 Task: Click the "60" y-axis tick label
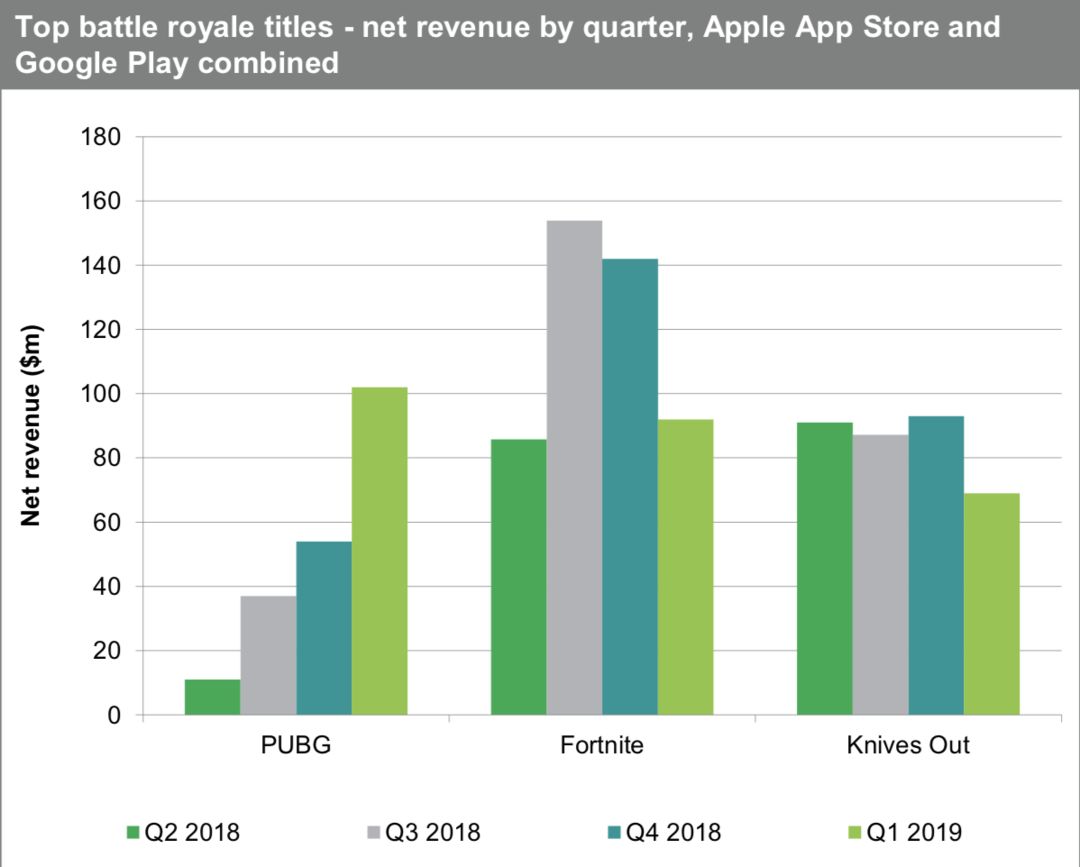point(107,523)
